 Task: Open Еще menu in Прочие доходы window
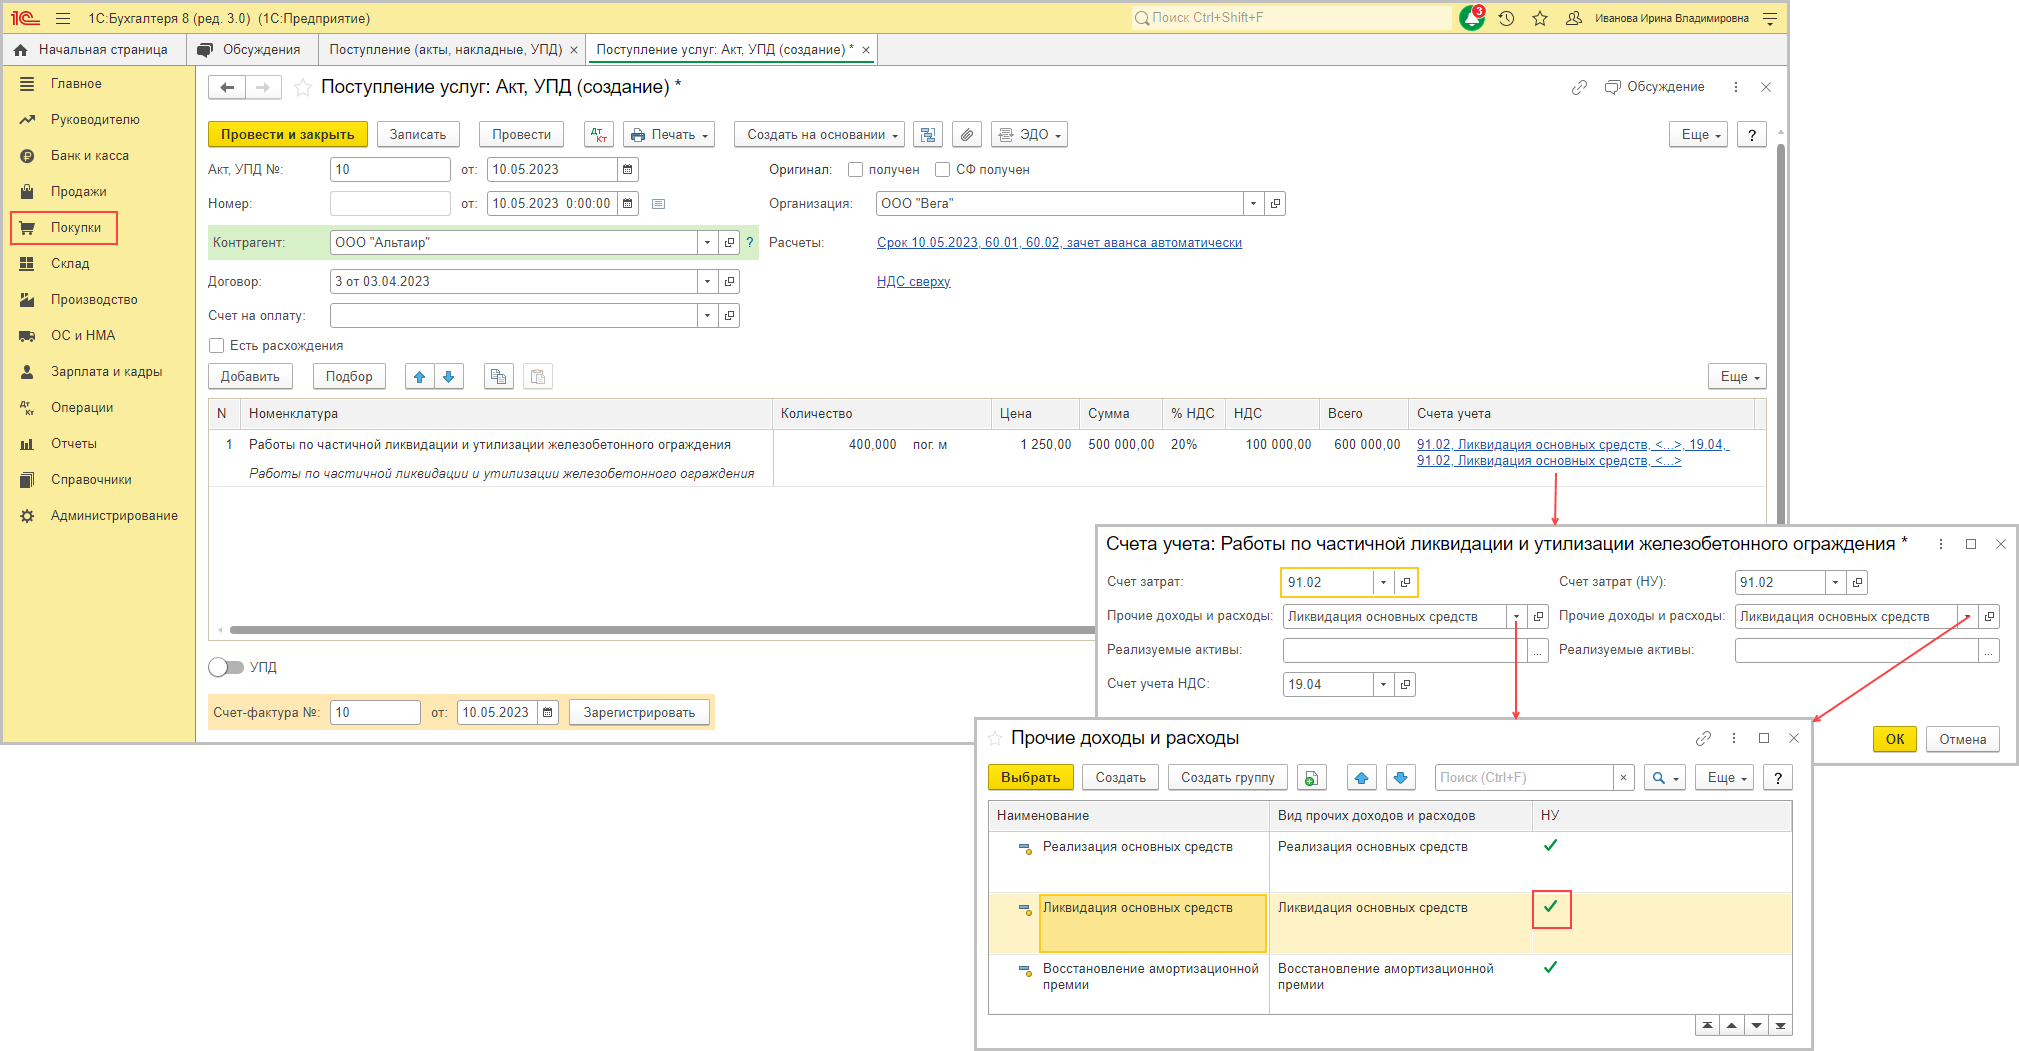(1724, 778)
